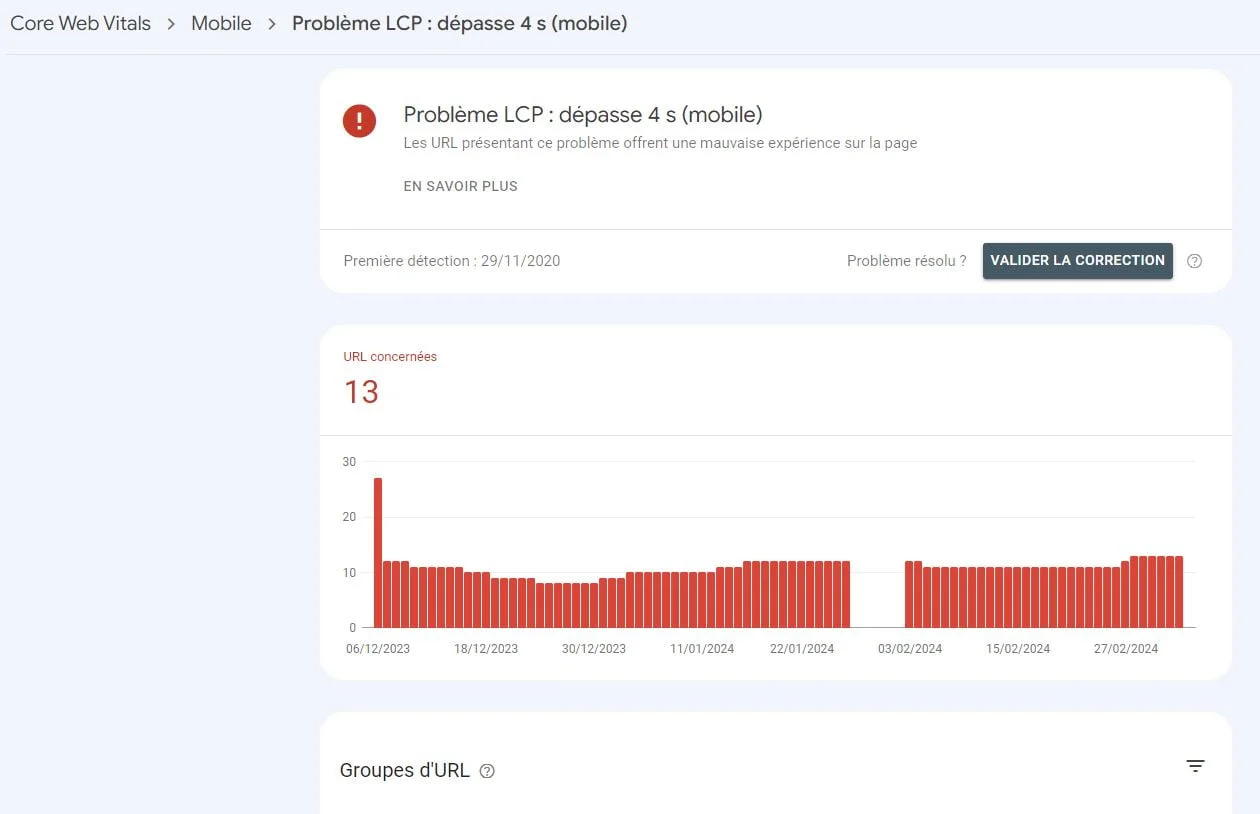This screenshot has width=1260, height=814.
Task: Navigate to Core Web Vitals breadcrumb
Action: pos(80,24)
